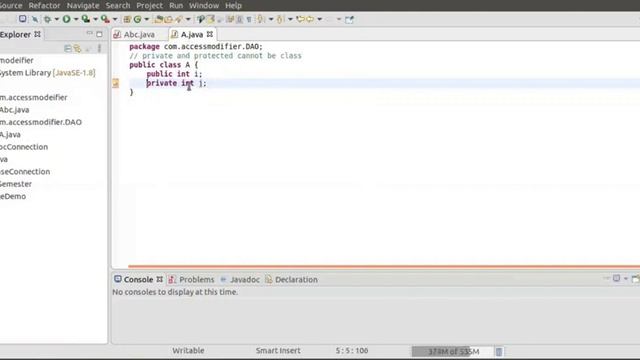Open the Previous Annotation dropdown arrow
Screen dimensions: 640x360
pyautogui.click(x=290, y=19)
